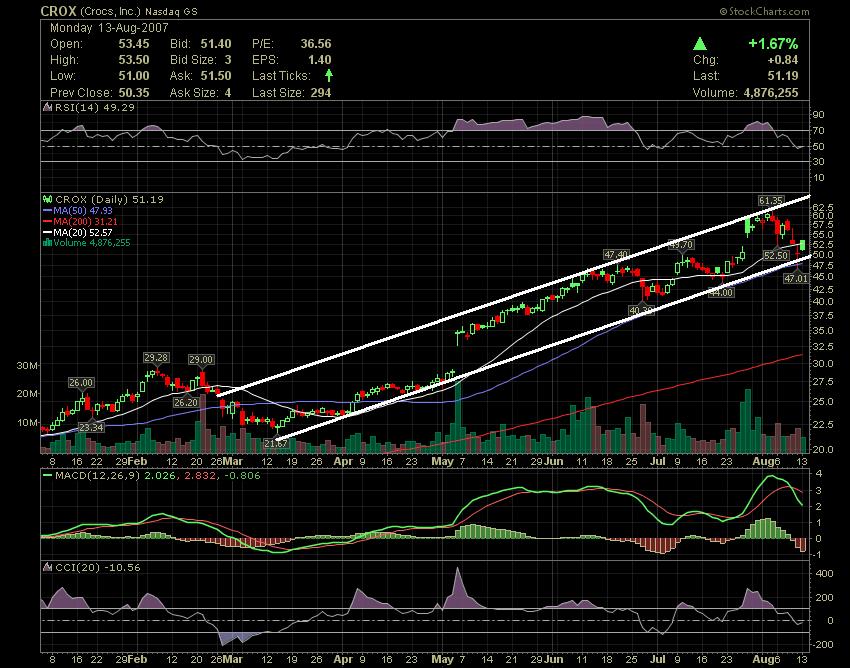
Task: Click the Open value 53.45
Action: click(x=133, y=44)
